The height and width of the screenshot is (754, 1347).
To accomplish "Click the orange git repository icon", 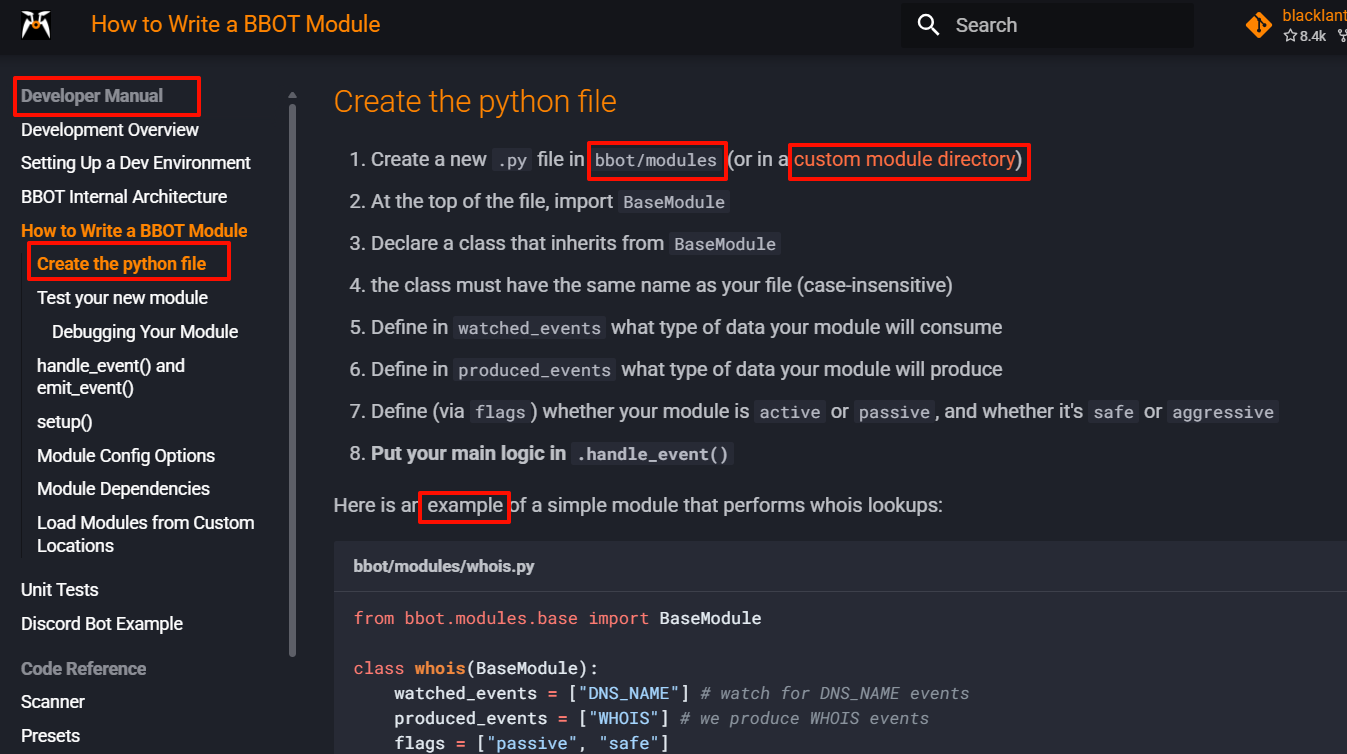I will pyautogui.click(x=1258, y=25).
